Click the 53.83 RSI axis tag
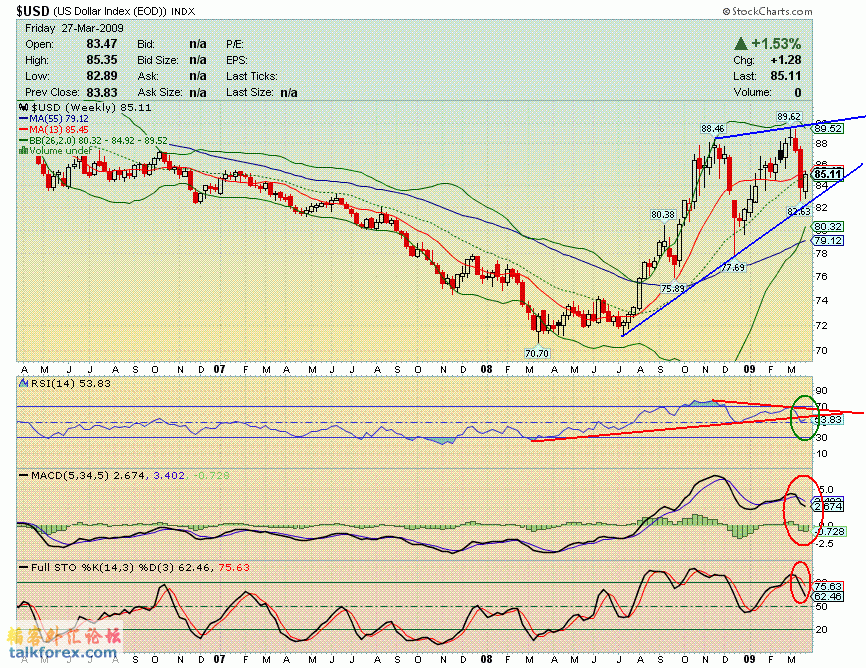866x668 pixels. 828,420
